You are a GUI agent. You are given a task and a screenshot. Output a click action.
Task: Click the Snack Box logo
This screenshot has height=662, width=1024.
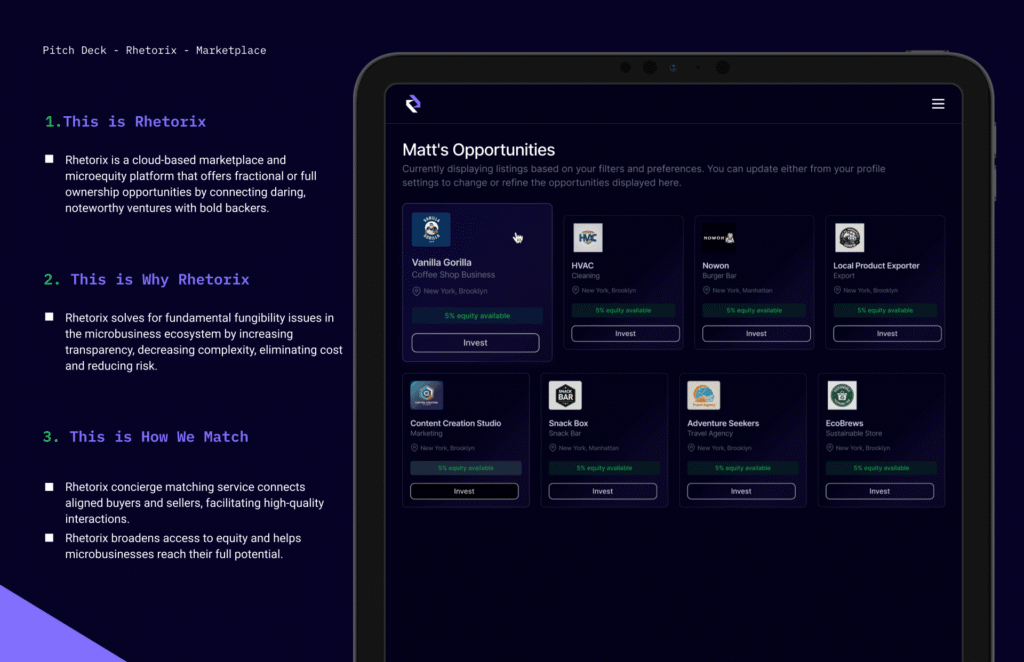click(x=564, y=395)
